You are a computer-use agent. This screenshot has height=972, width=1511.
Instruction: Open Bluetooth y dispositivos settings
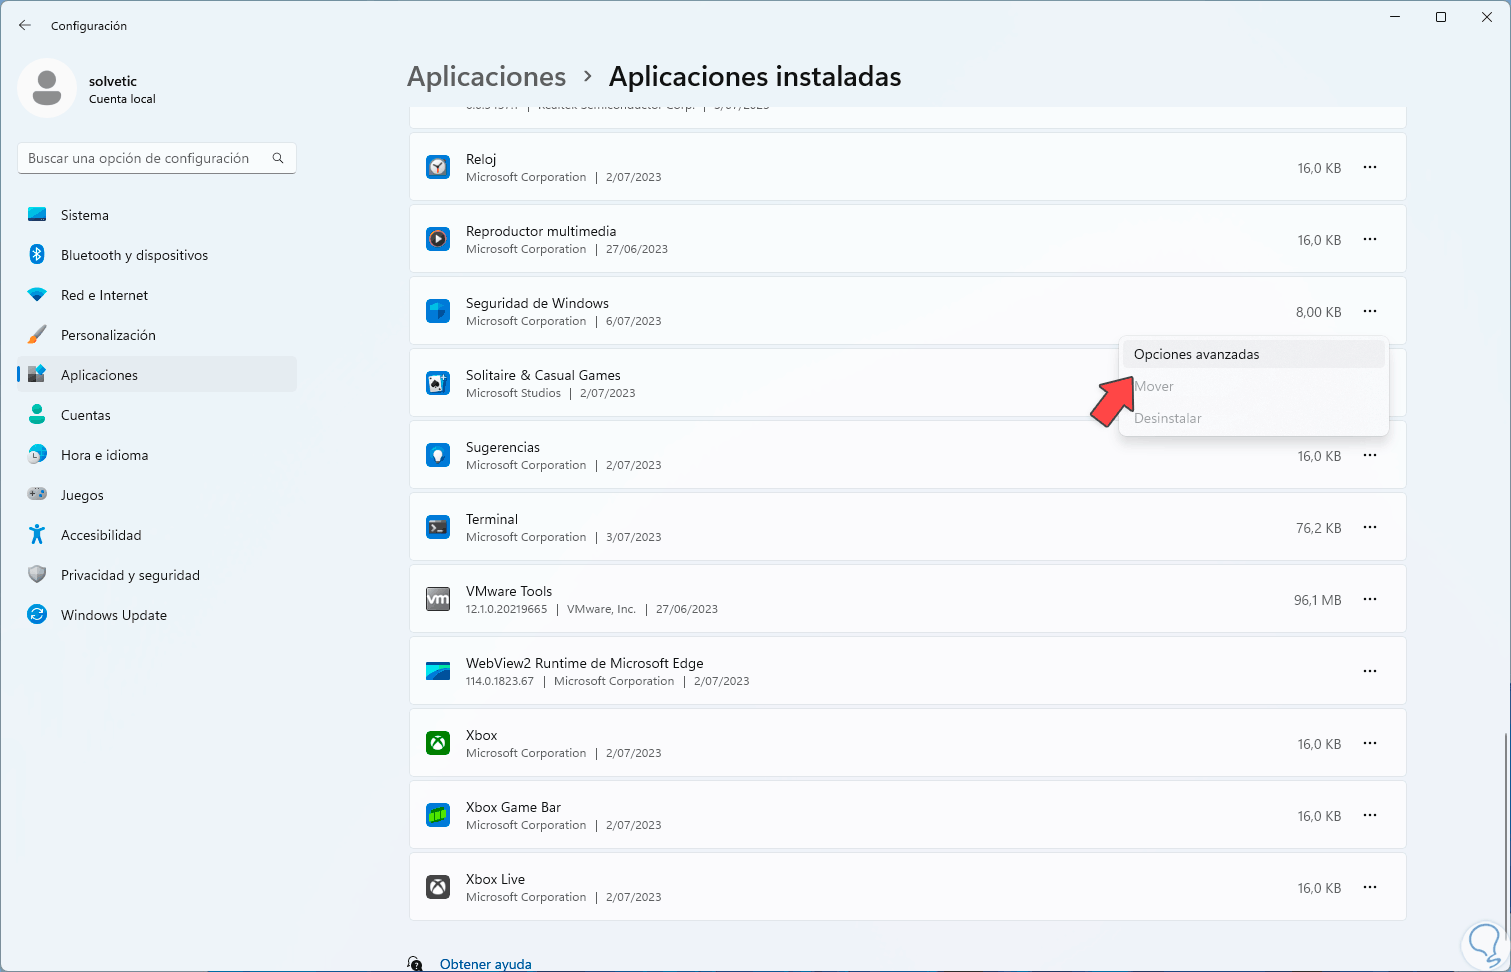pos(157,255)
